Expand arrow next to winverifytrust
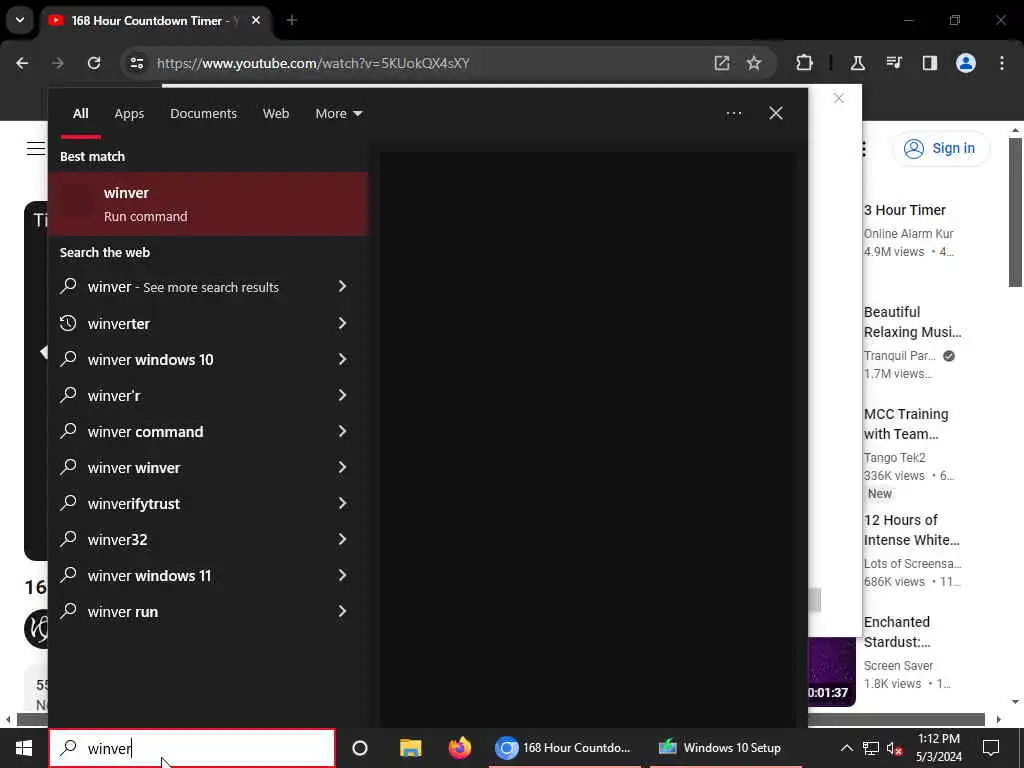The height and width of the screenshot is (768, 1024). [x=342, y=504]
